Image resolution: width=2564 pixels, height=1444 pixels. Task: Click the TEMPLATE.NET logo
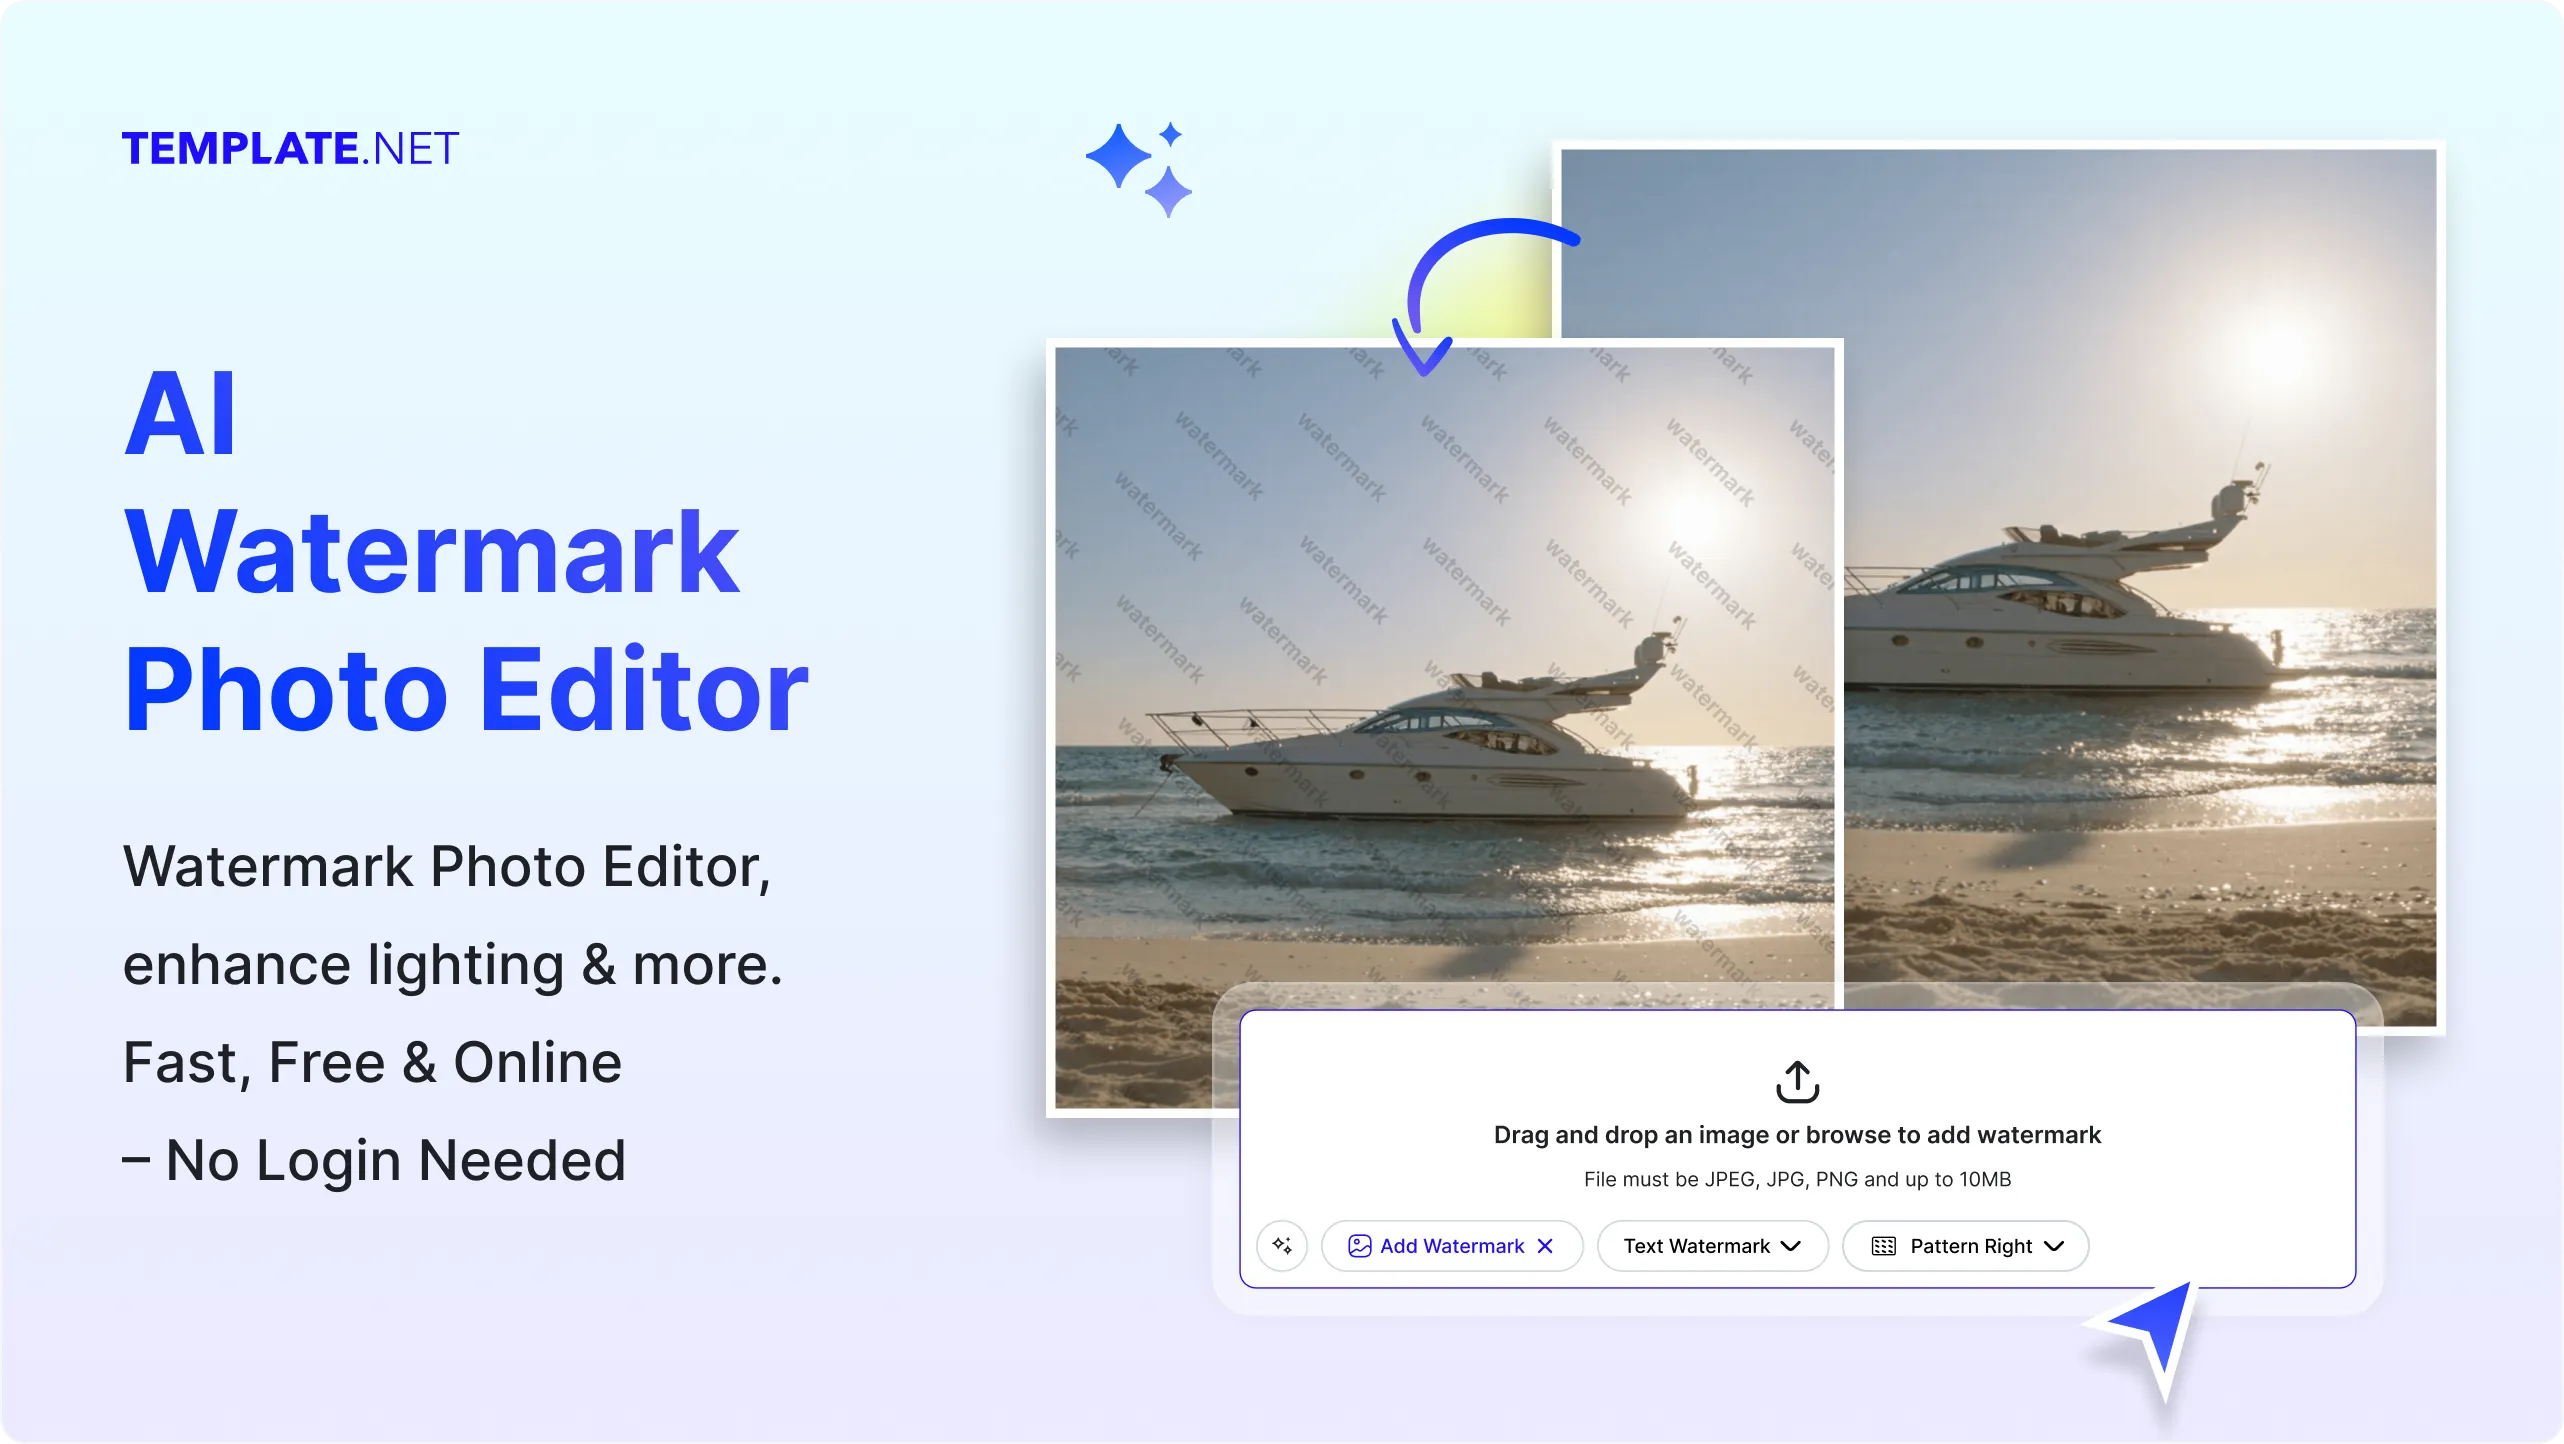(291, 147)
